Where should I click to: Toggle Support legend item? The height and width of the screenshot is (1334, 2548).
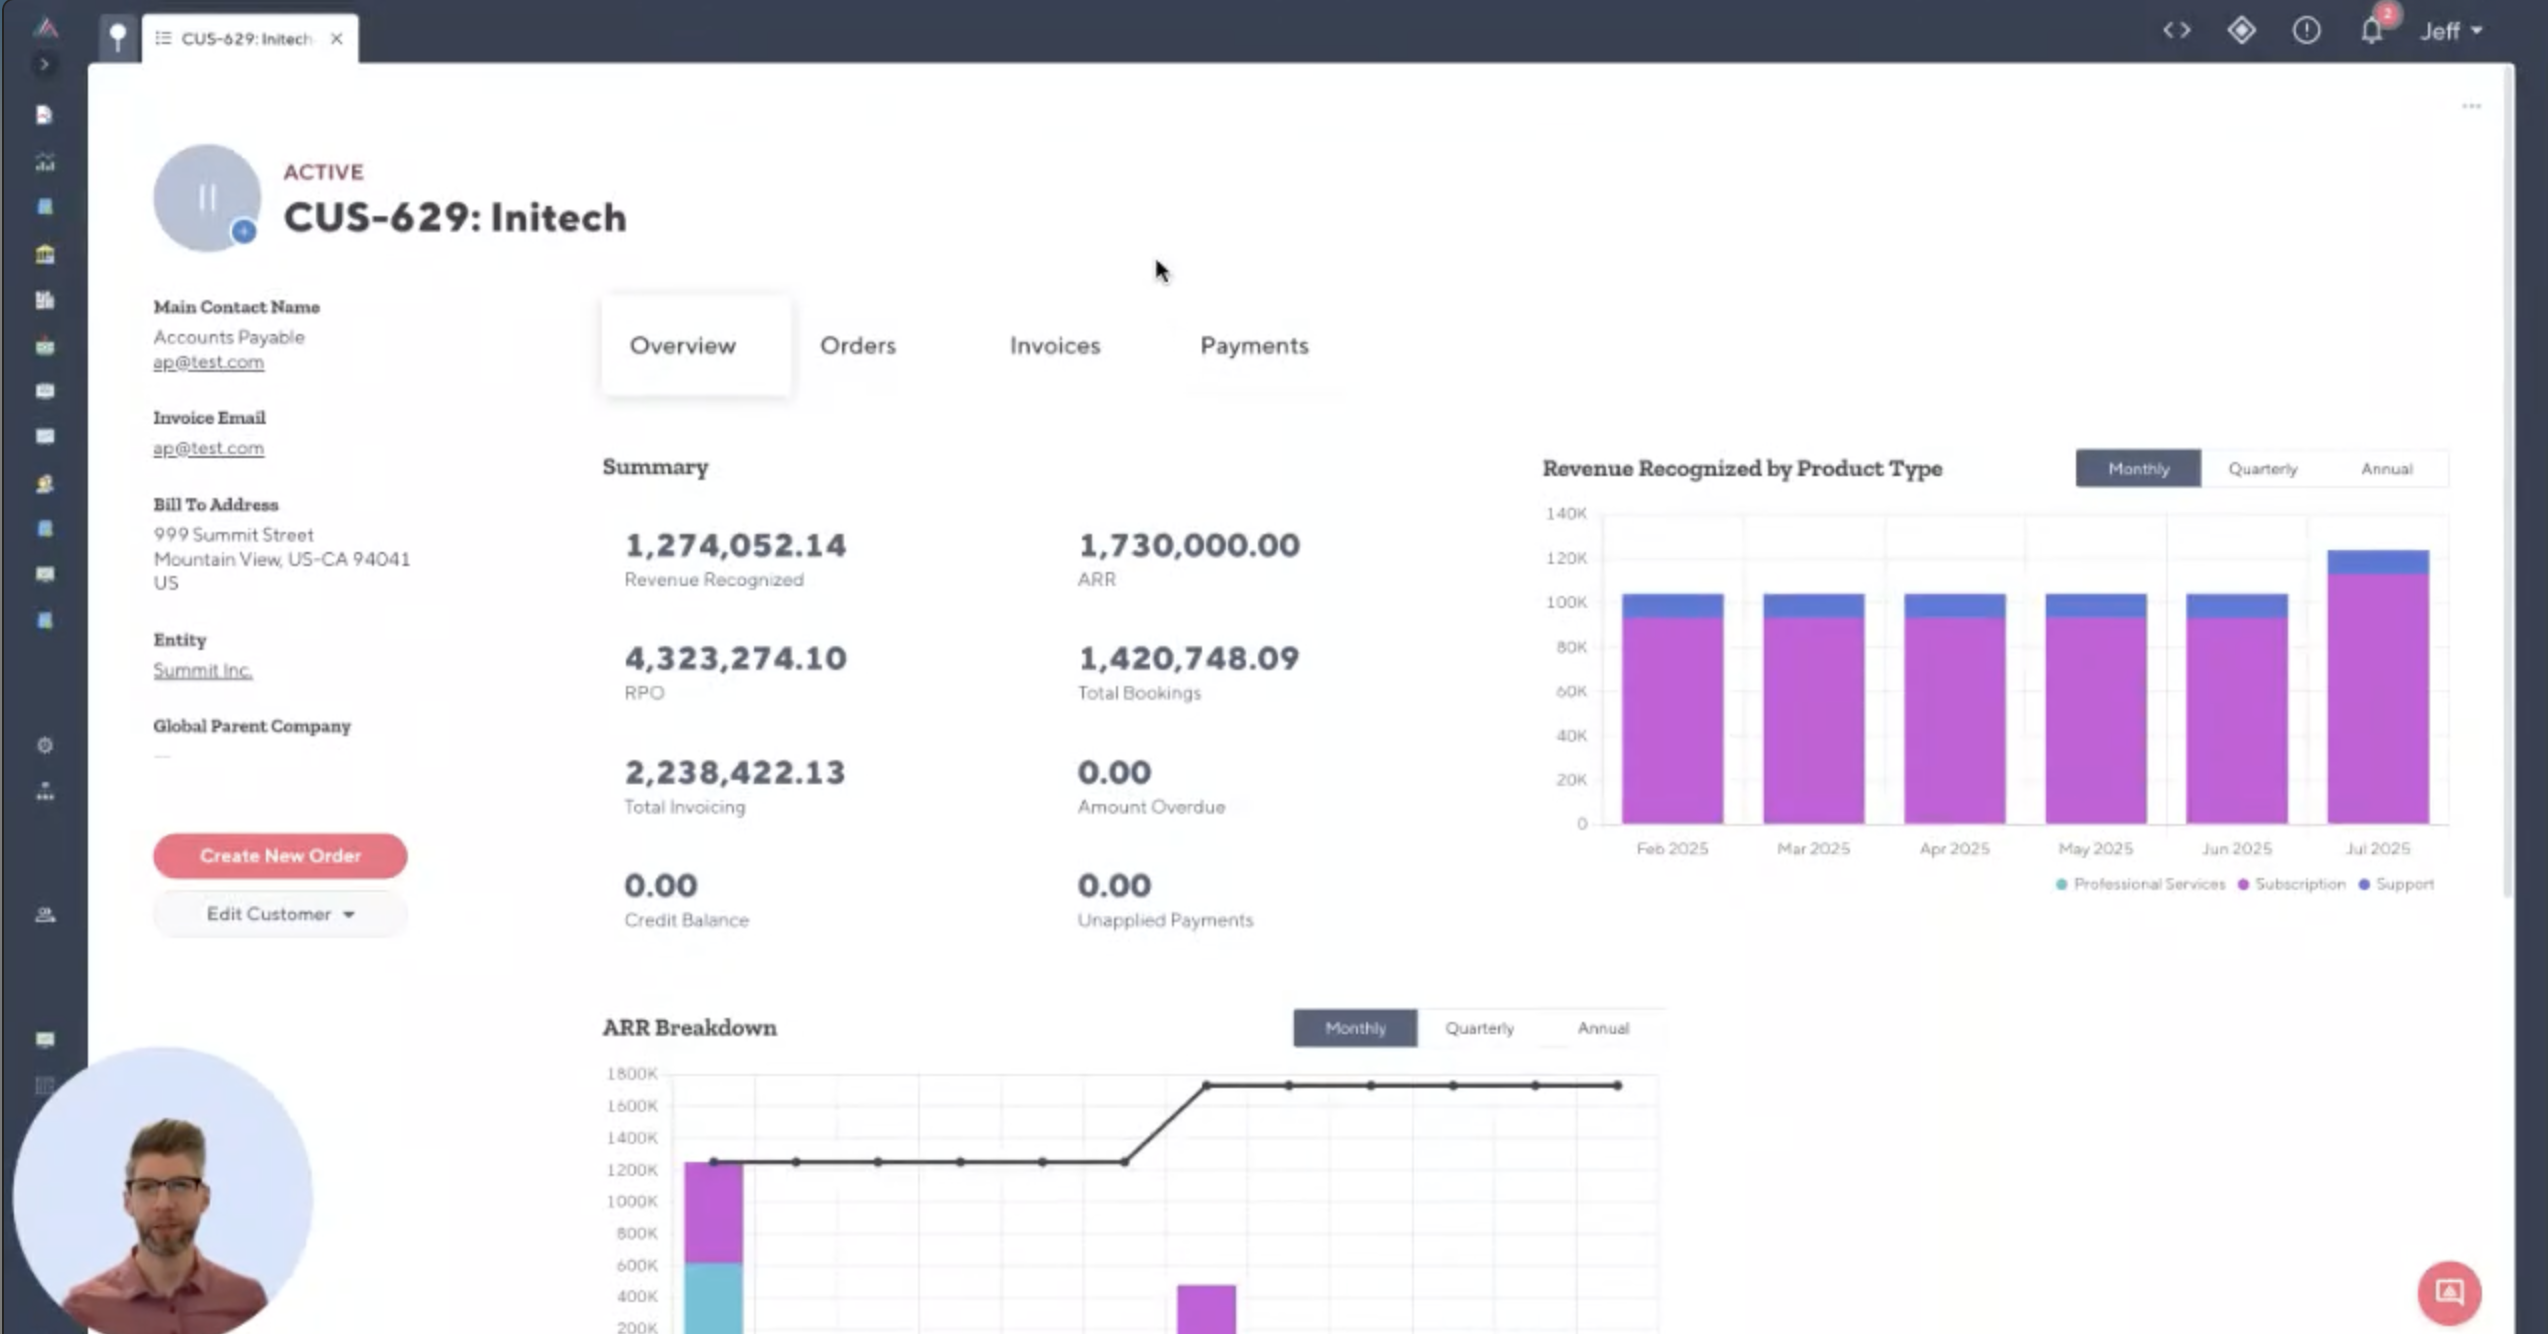pos(2396,884)
